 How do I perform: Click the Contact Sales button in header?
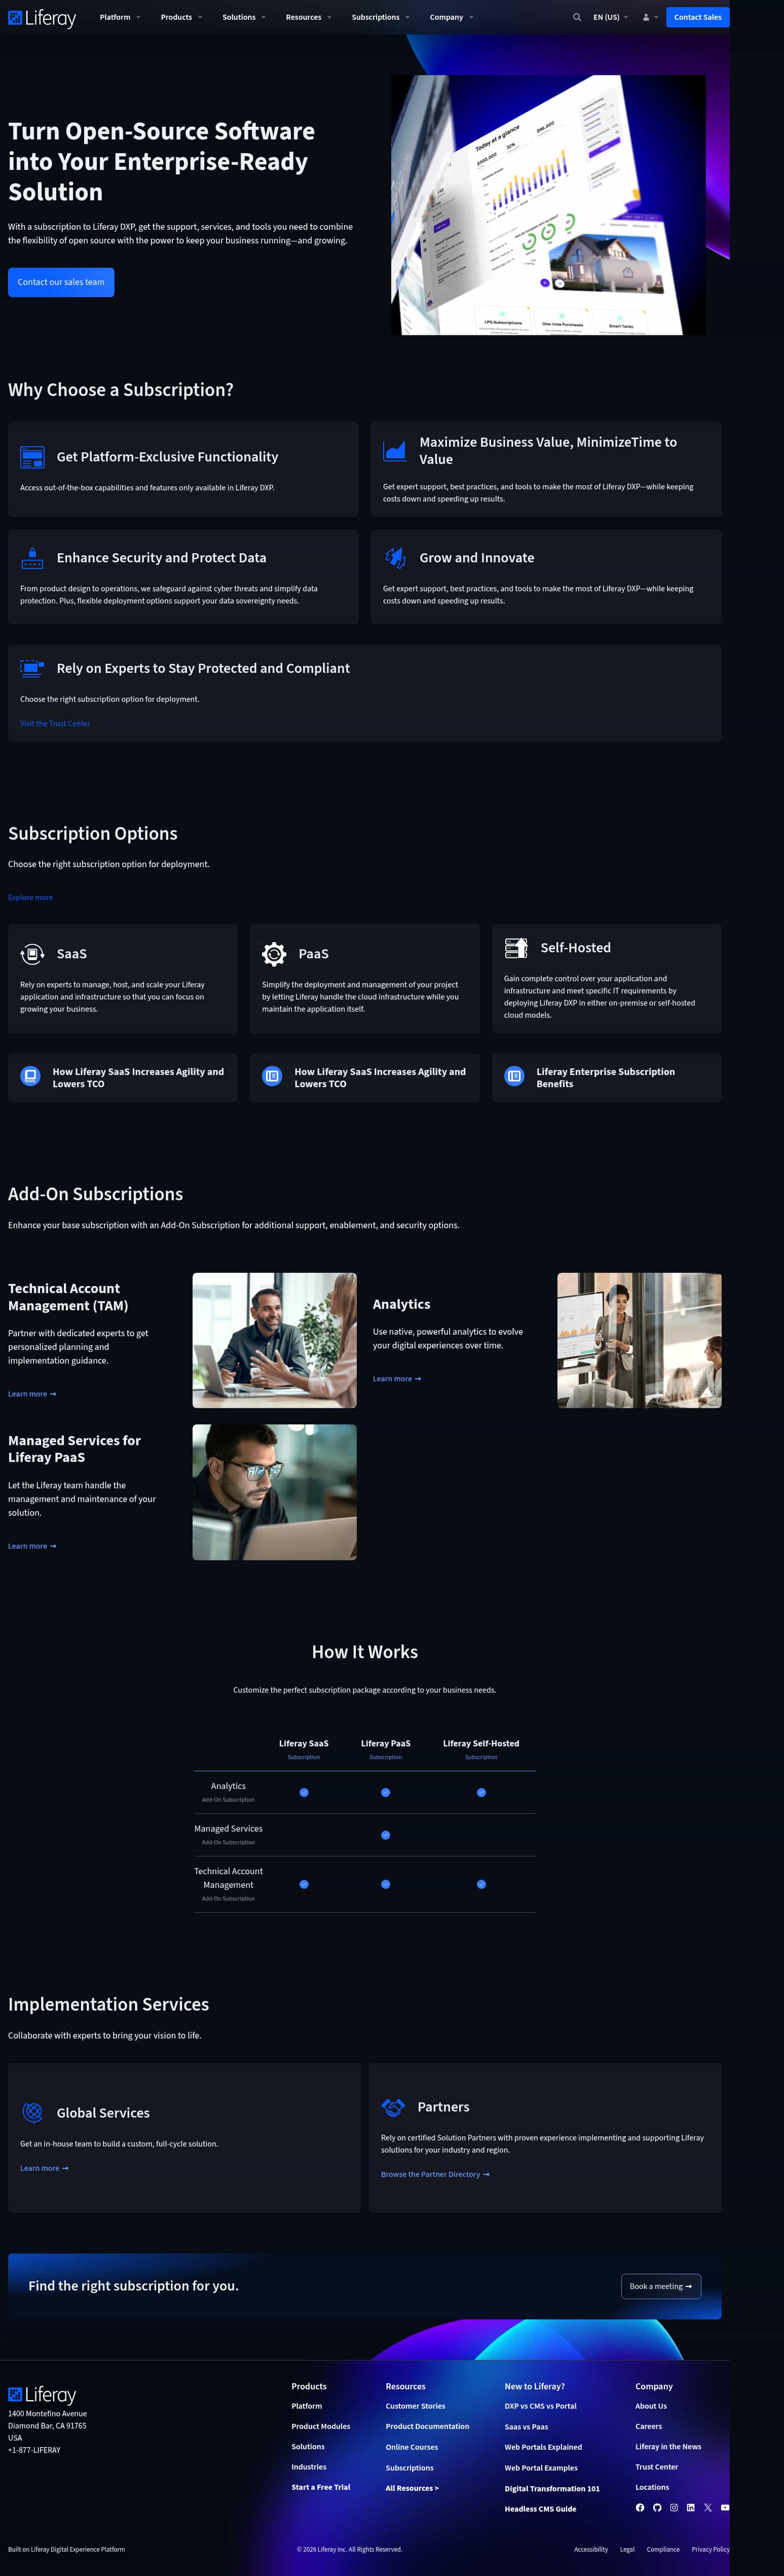[697, 17]
